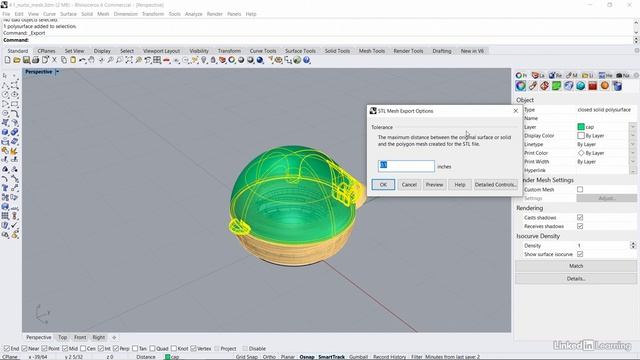Open the Display Color dropdown
The width and height of the screenshot is (640, 360).
pos(633,136)
